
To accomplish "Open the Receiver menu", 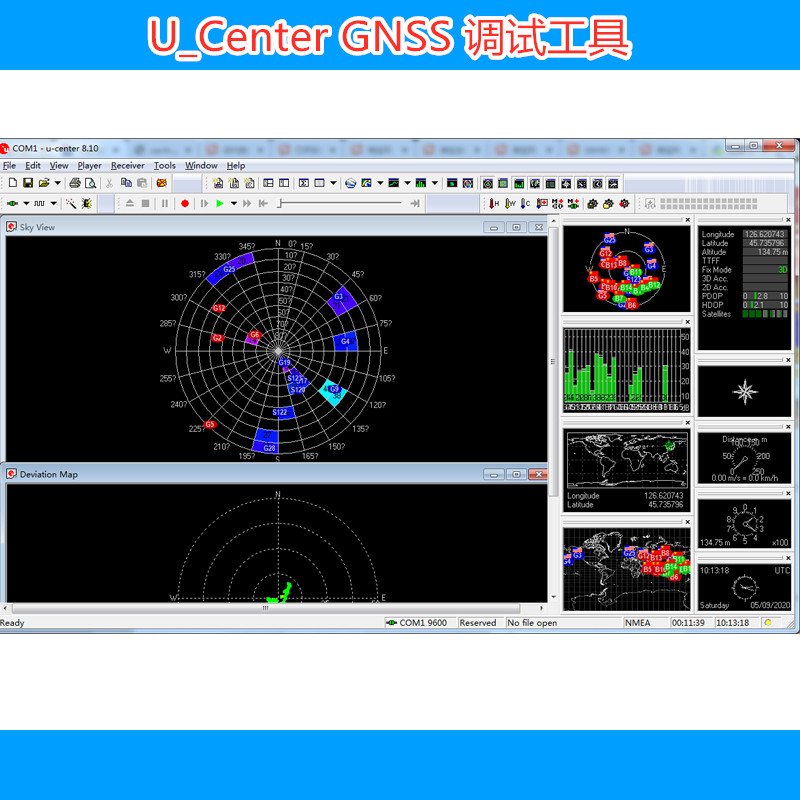I will pos(128,165).
